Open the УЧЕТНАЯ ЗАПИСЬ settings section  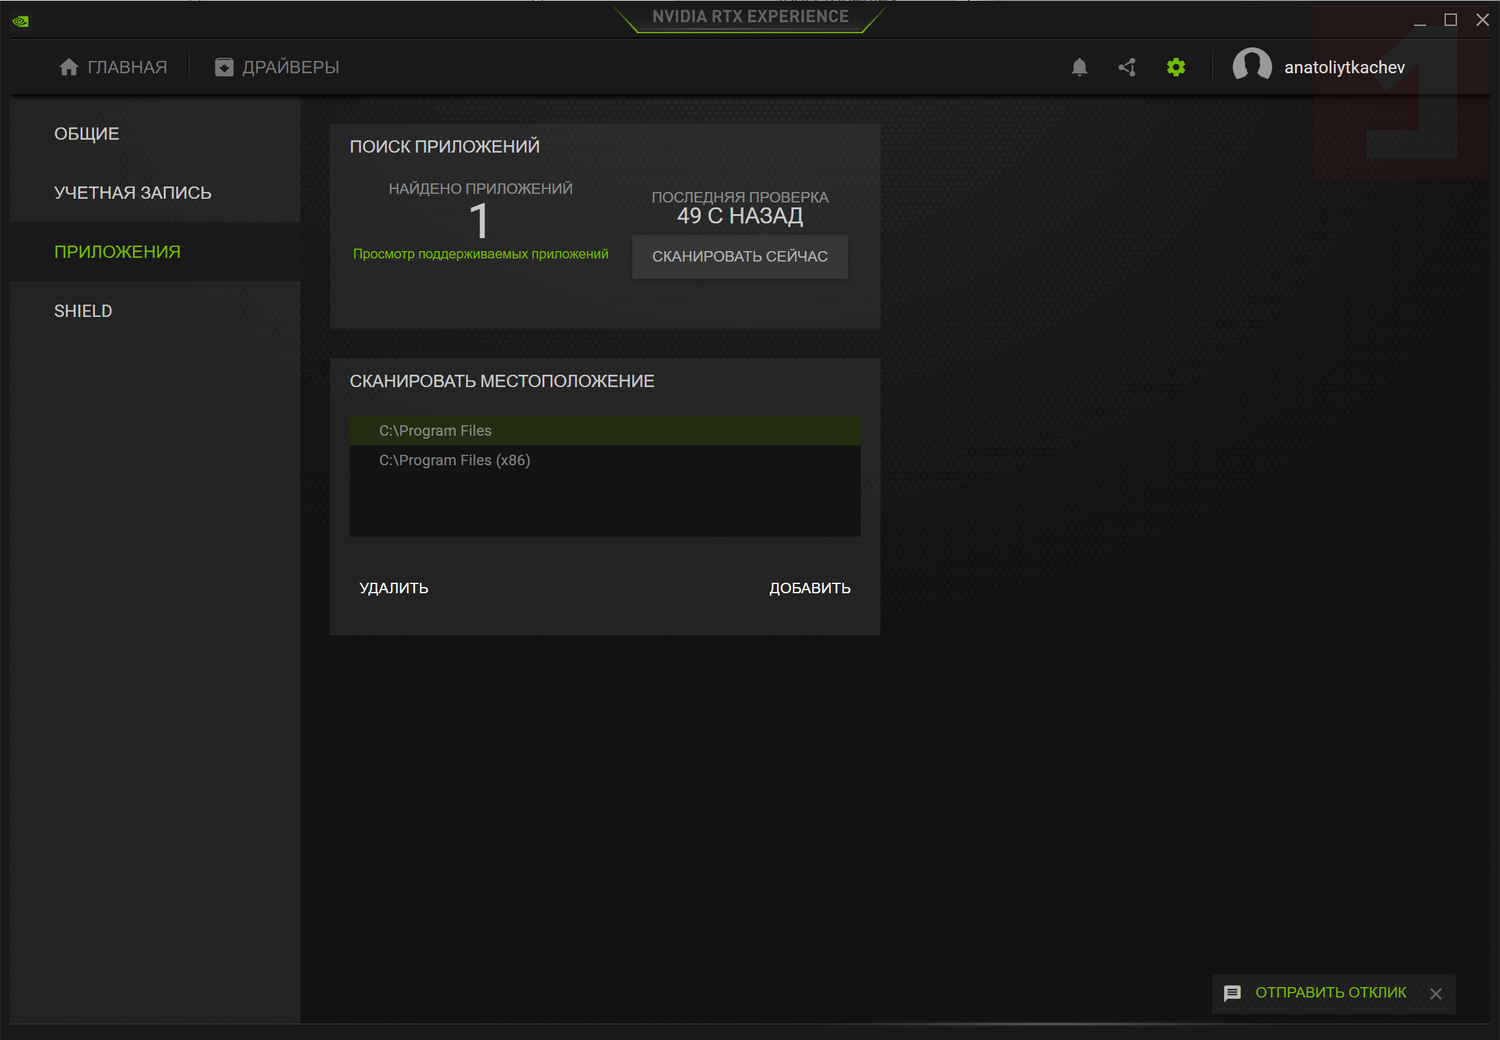155,193
